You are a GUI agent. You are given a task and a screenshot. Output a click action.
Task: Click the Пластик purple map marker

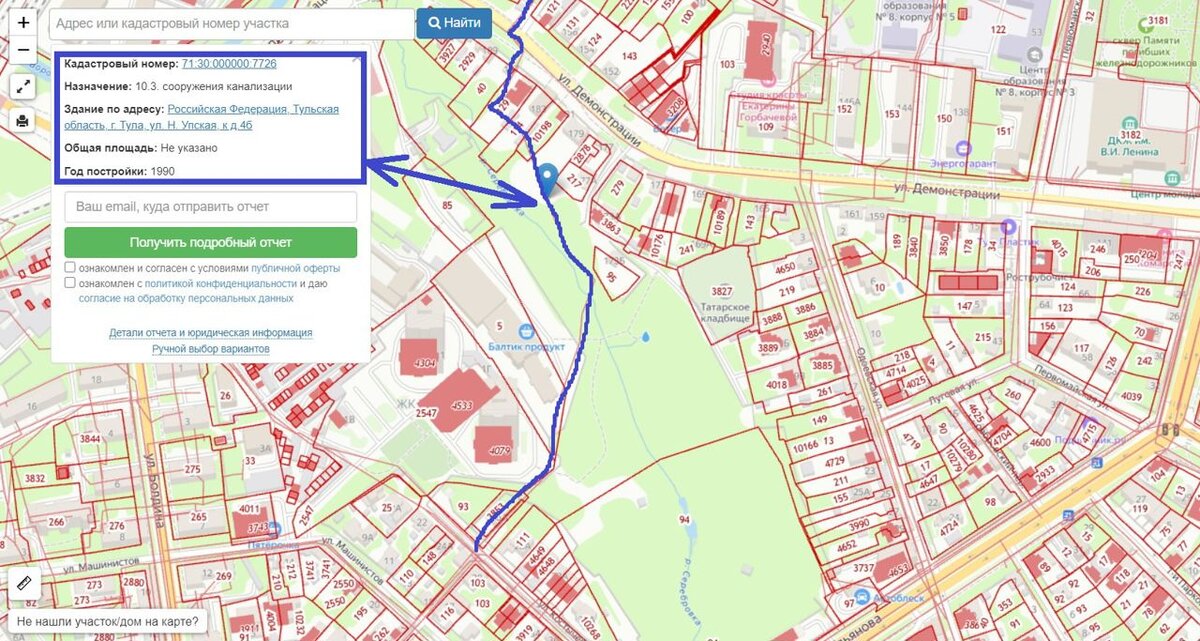click(1009, 227)
